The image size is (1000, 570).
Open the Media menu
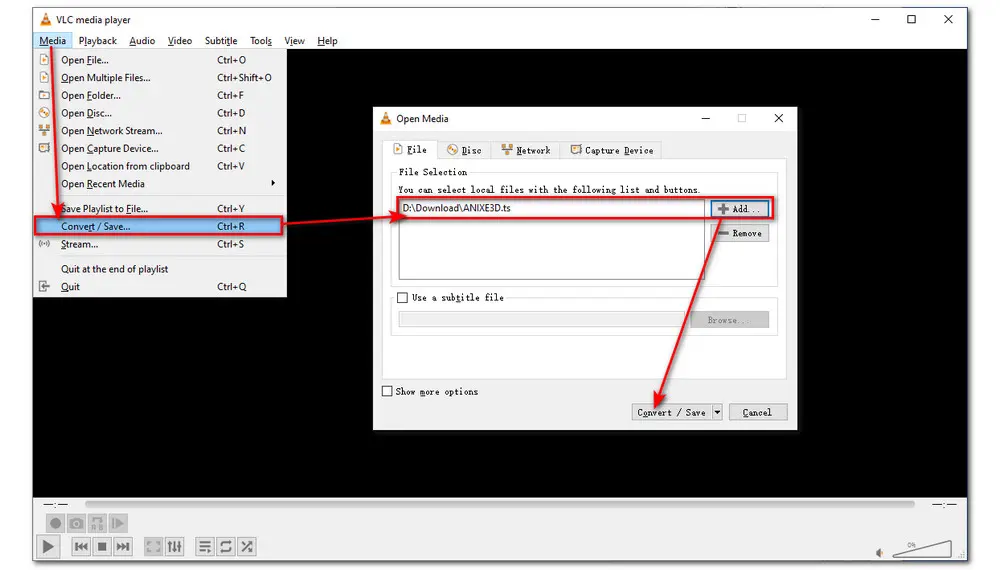[52, 41]
